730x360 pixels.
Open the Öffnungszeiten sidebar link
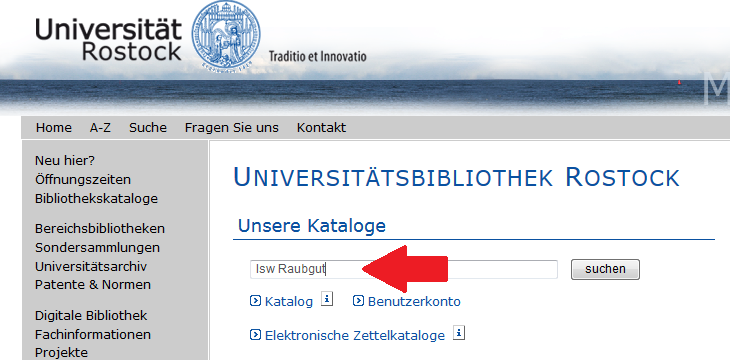(x=83, y=180)
